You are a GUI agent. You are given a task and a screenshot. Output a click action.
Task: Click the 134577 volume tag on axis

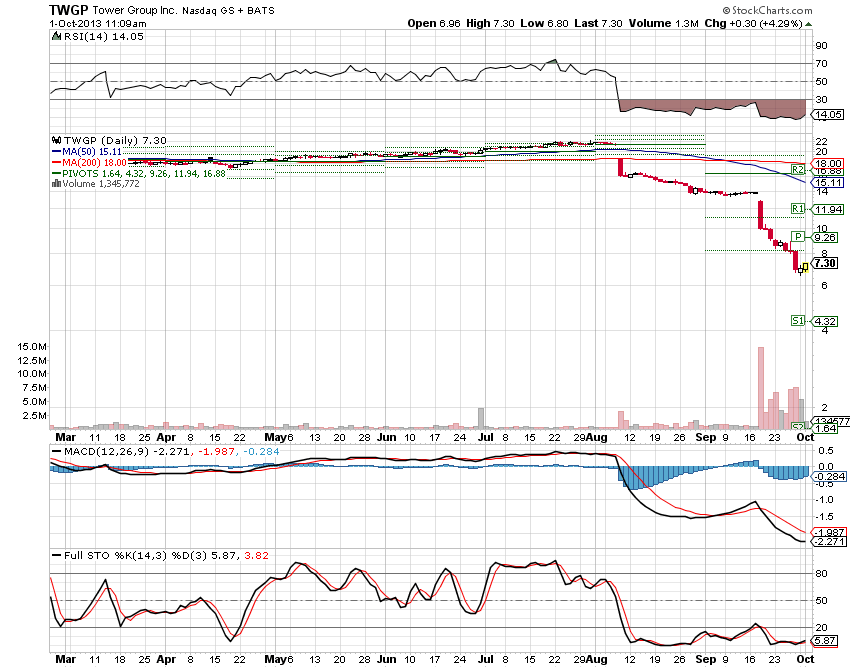tap(829, 421)
